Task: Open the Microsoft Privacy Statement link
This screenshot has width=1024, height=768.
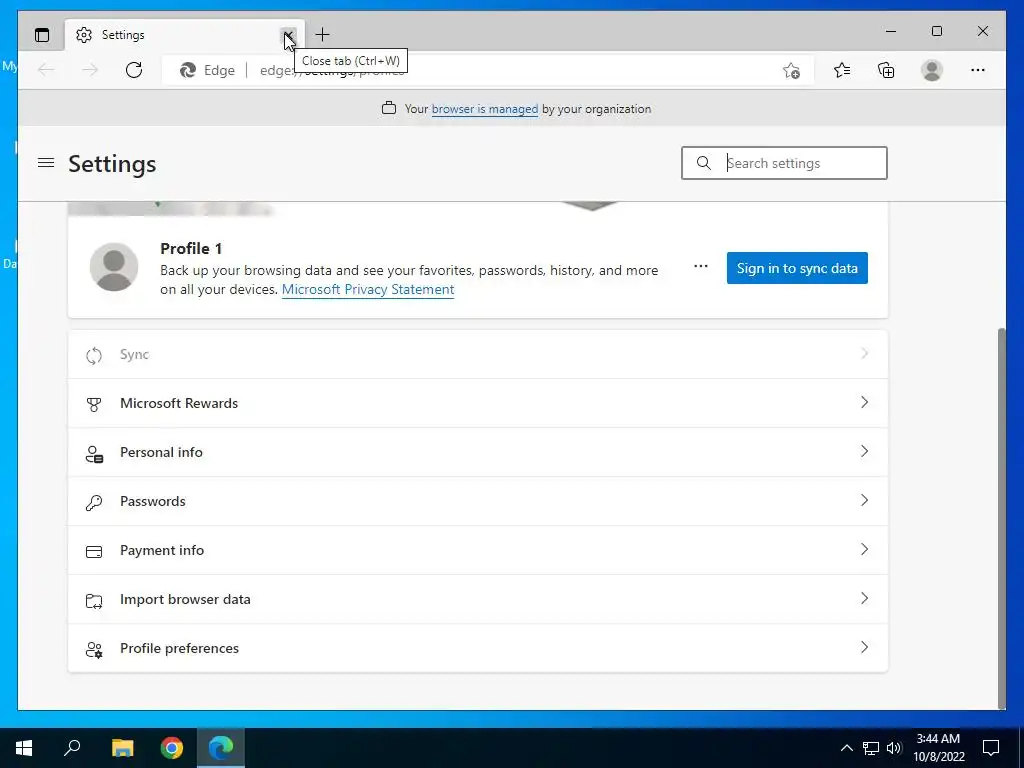Action: point(368,289)
